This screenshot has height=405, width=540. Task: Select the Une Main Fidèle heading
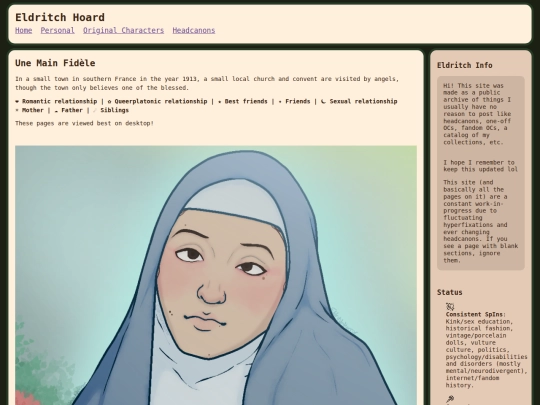pyautogui.click(x=55, y=63)
